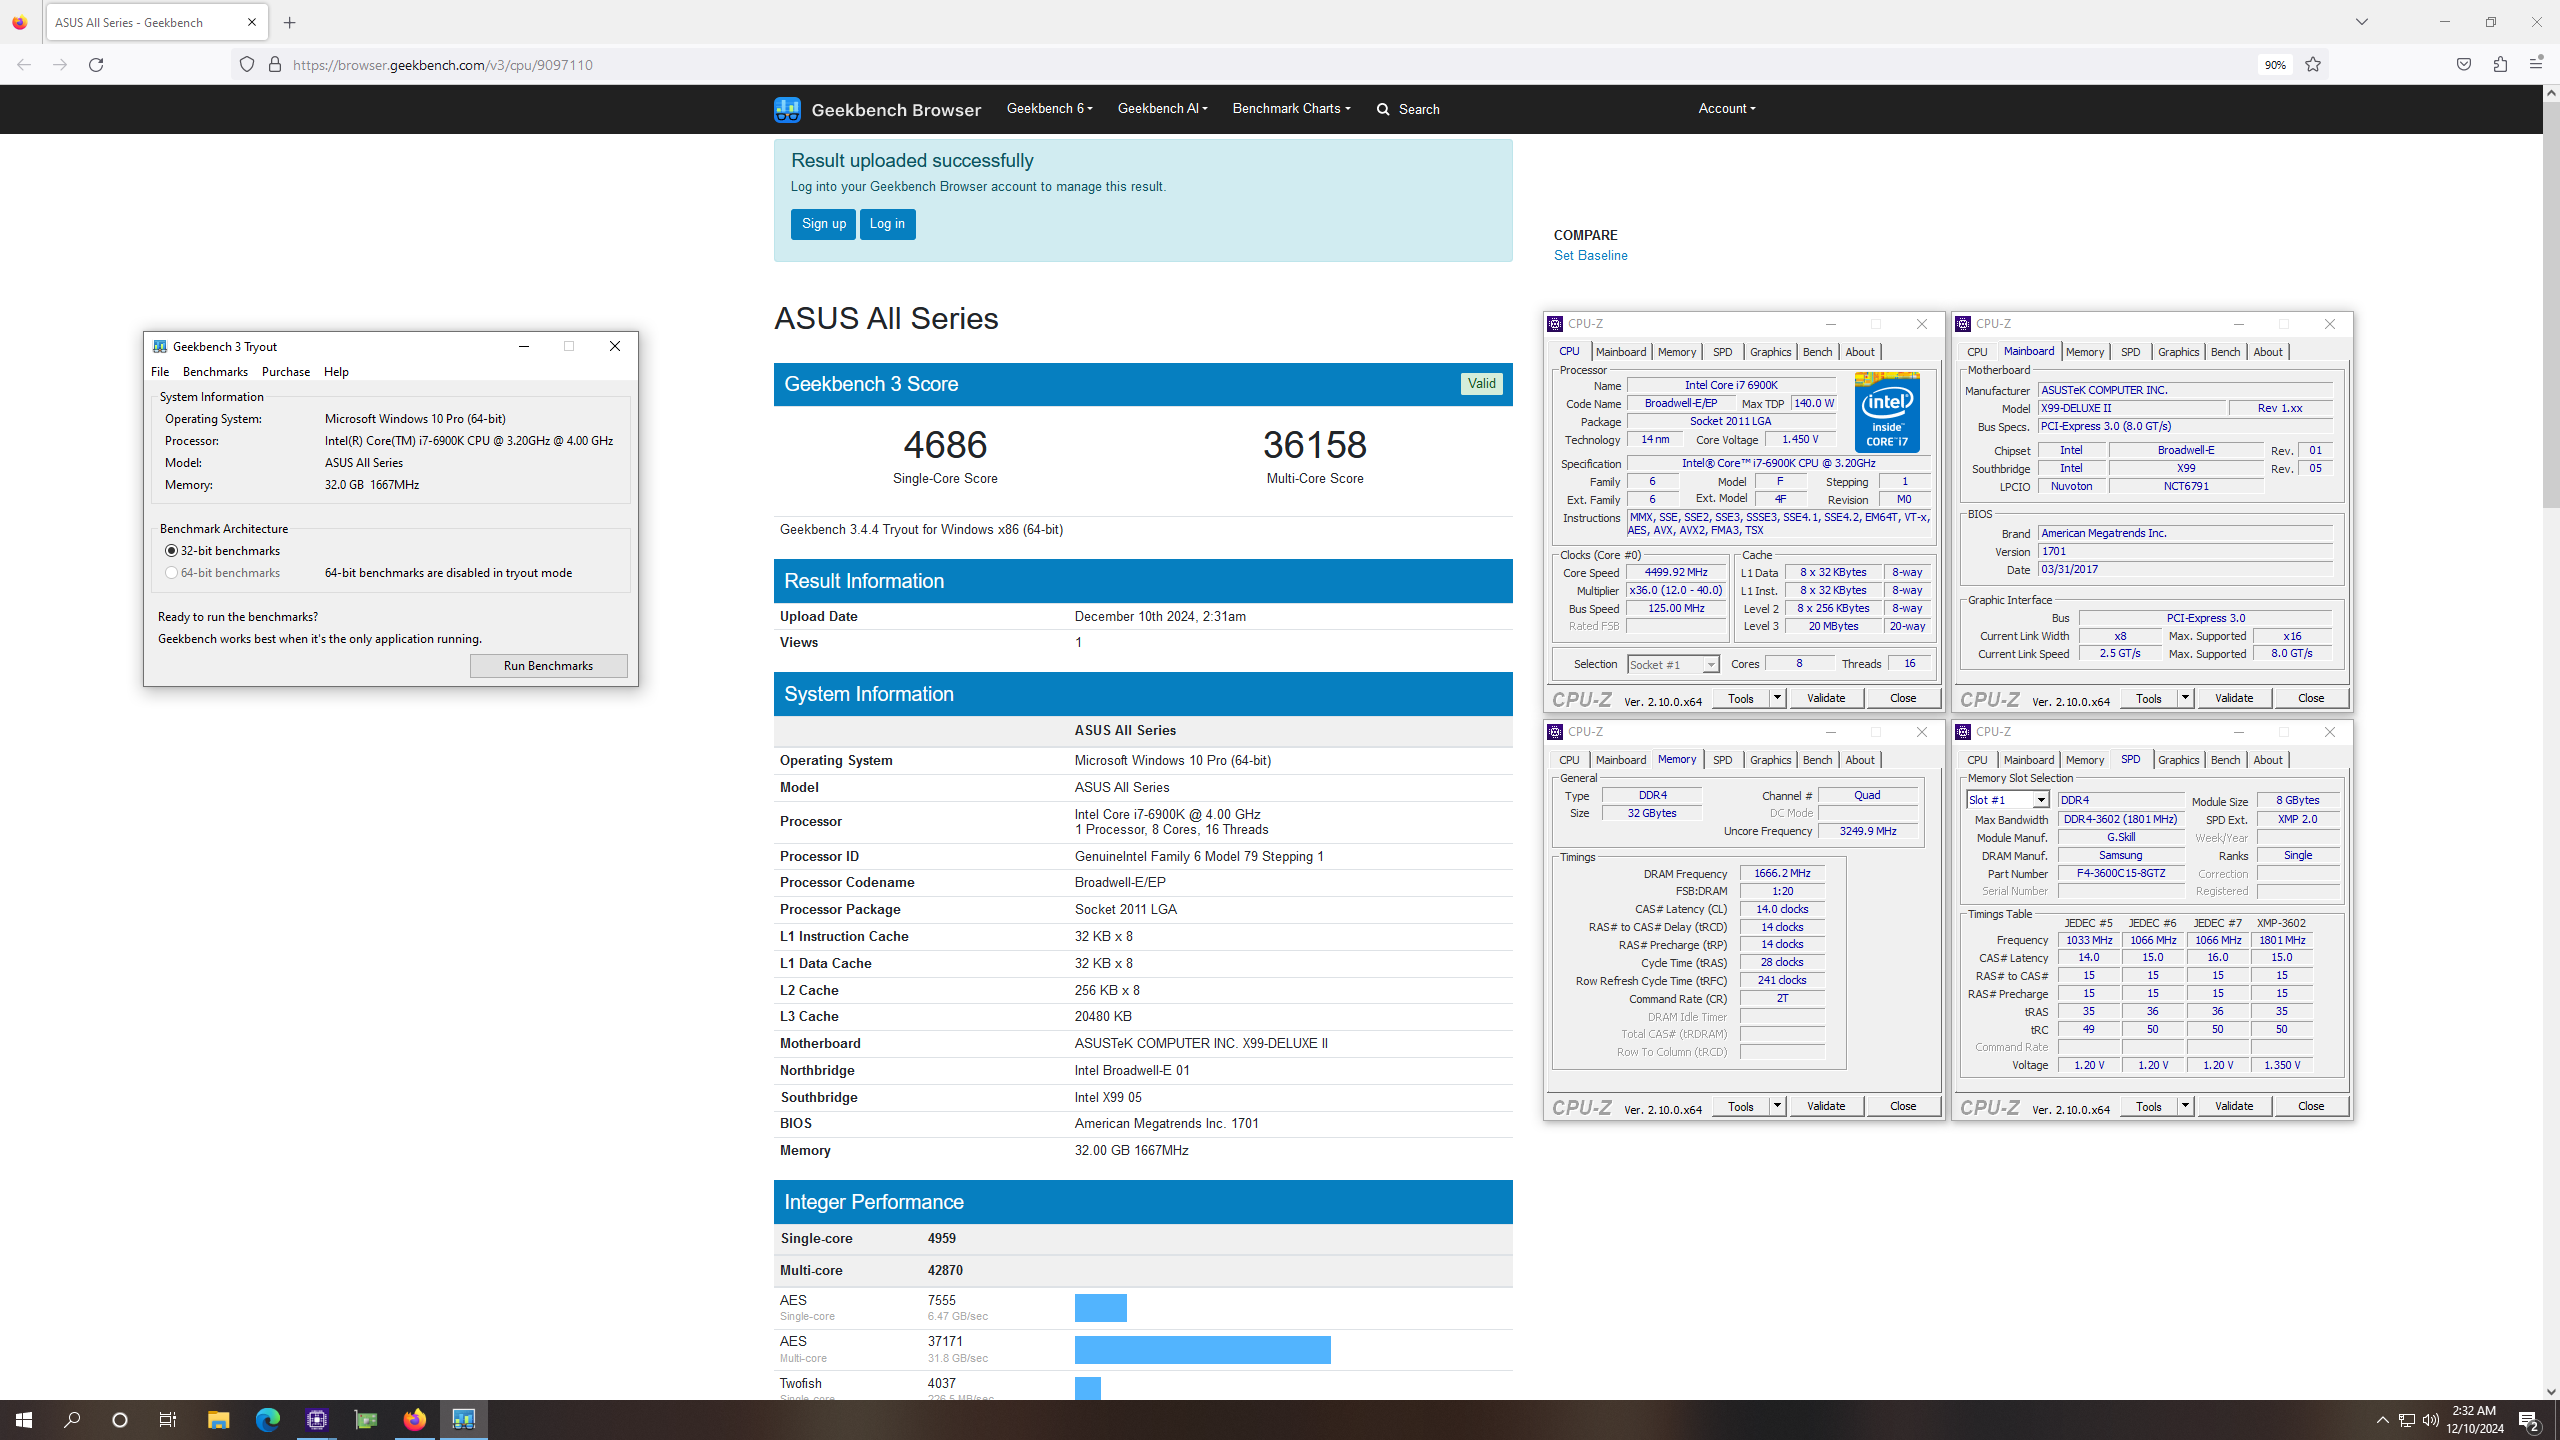2560x1440 pixels.
Task: Switch to About tab in bottom-right CPU-Z
Action: (x=2267, y=760)
